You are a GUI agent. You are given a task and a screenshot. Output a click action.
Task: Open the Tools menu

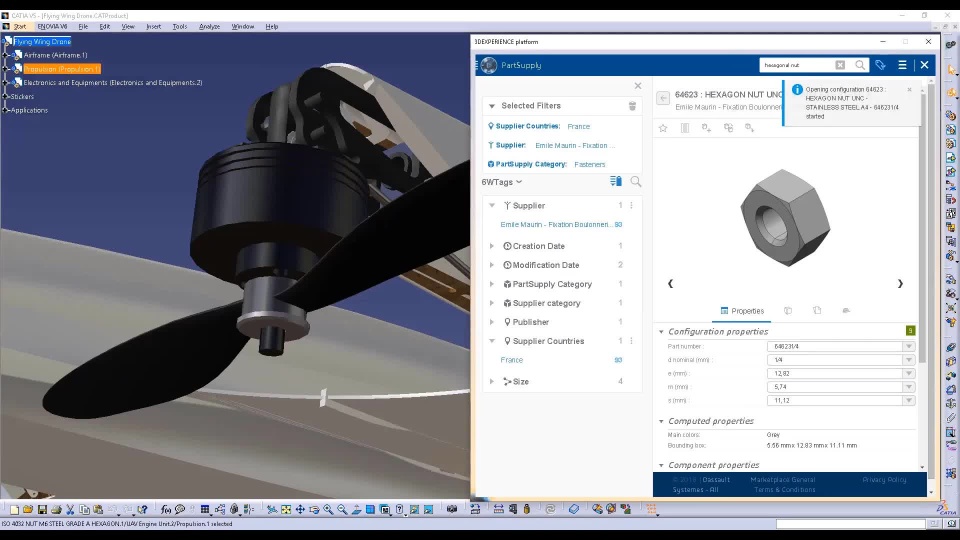179,27
